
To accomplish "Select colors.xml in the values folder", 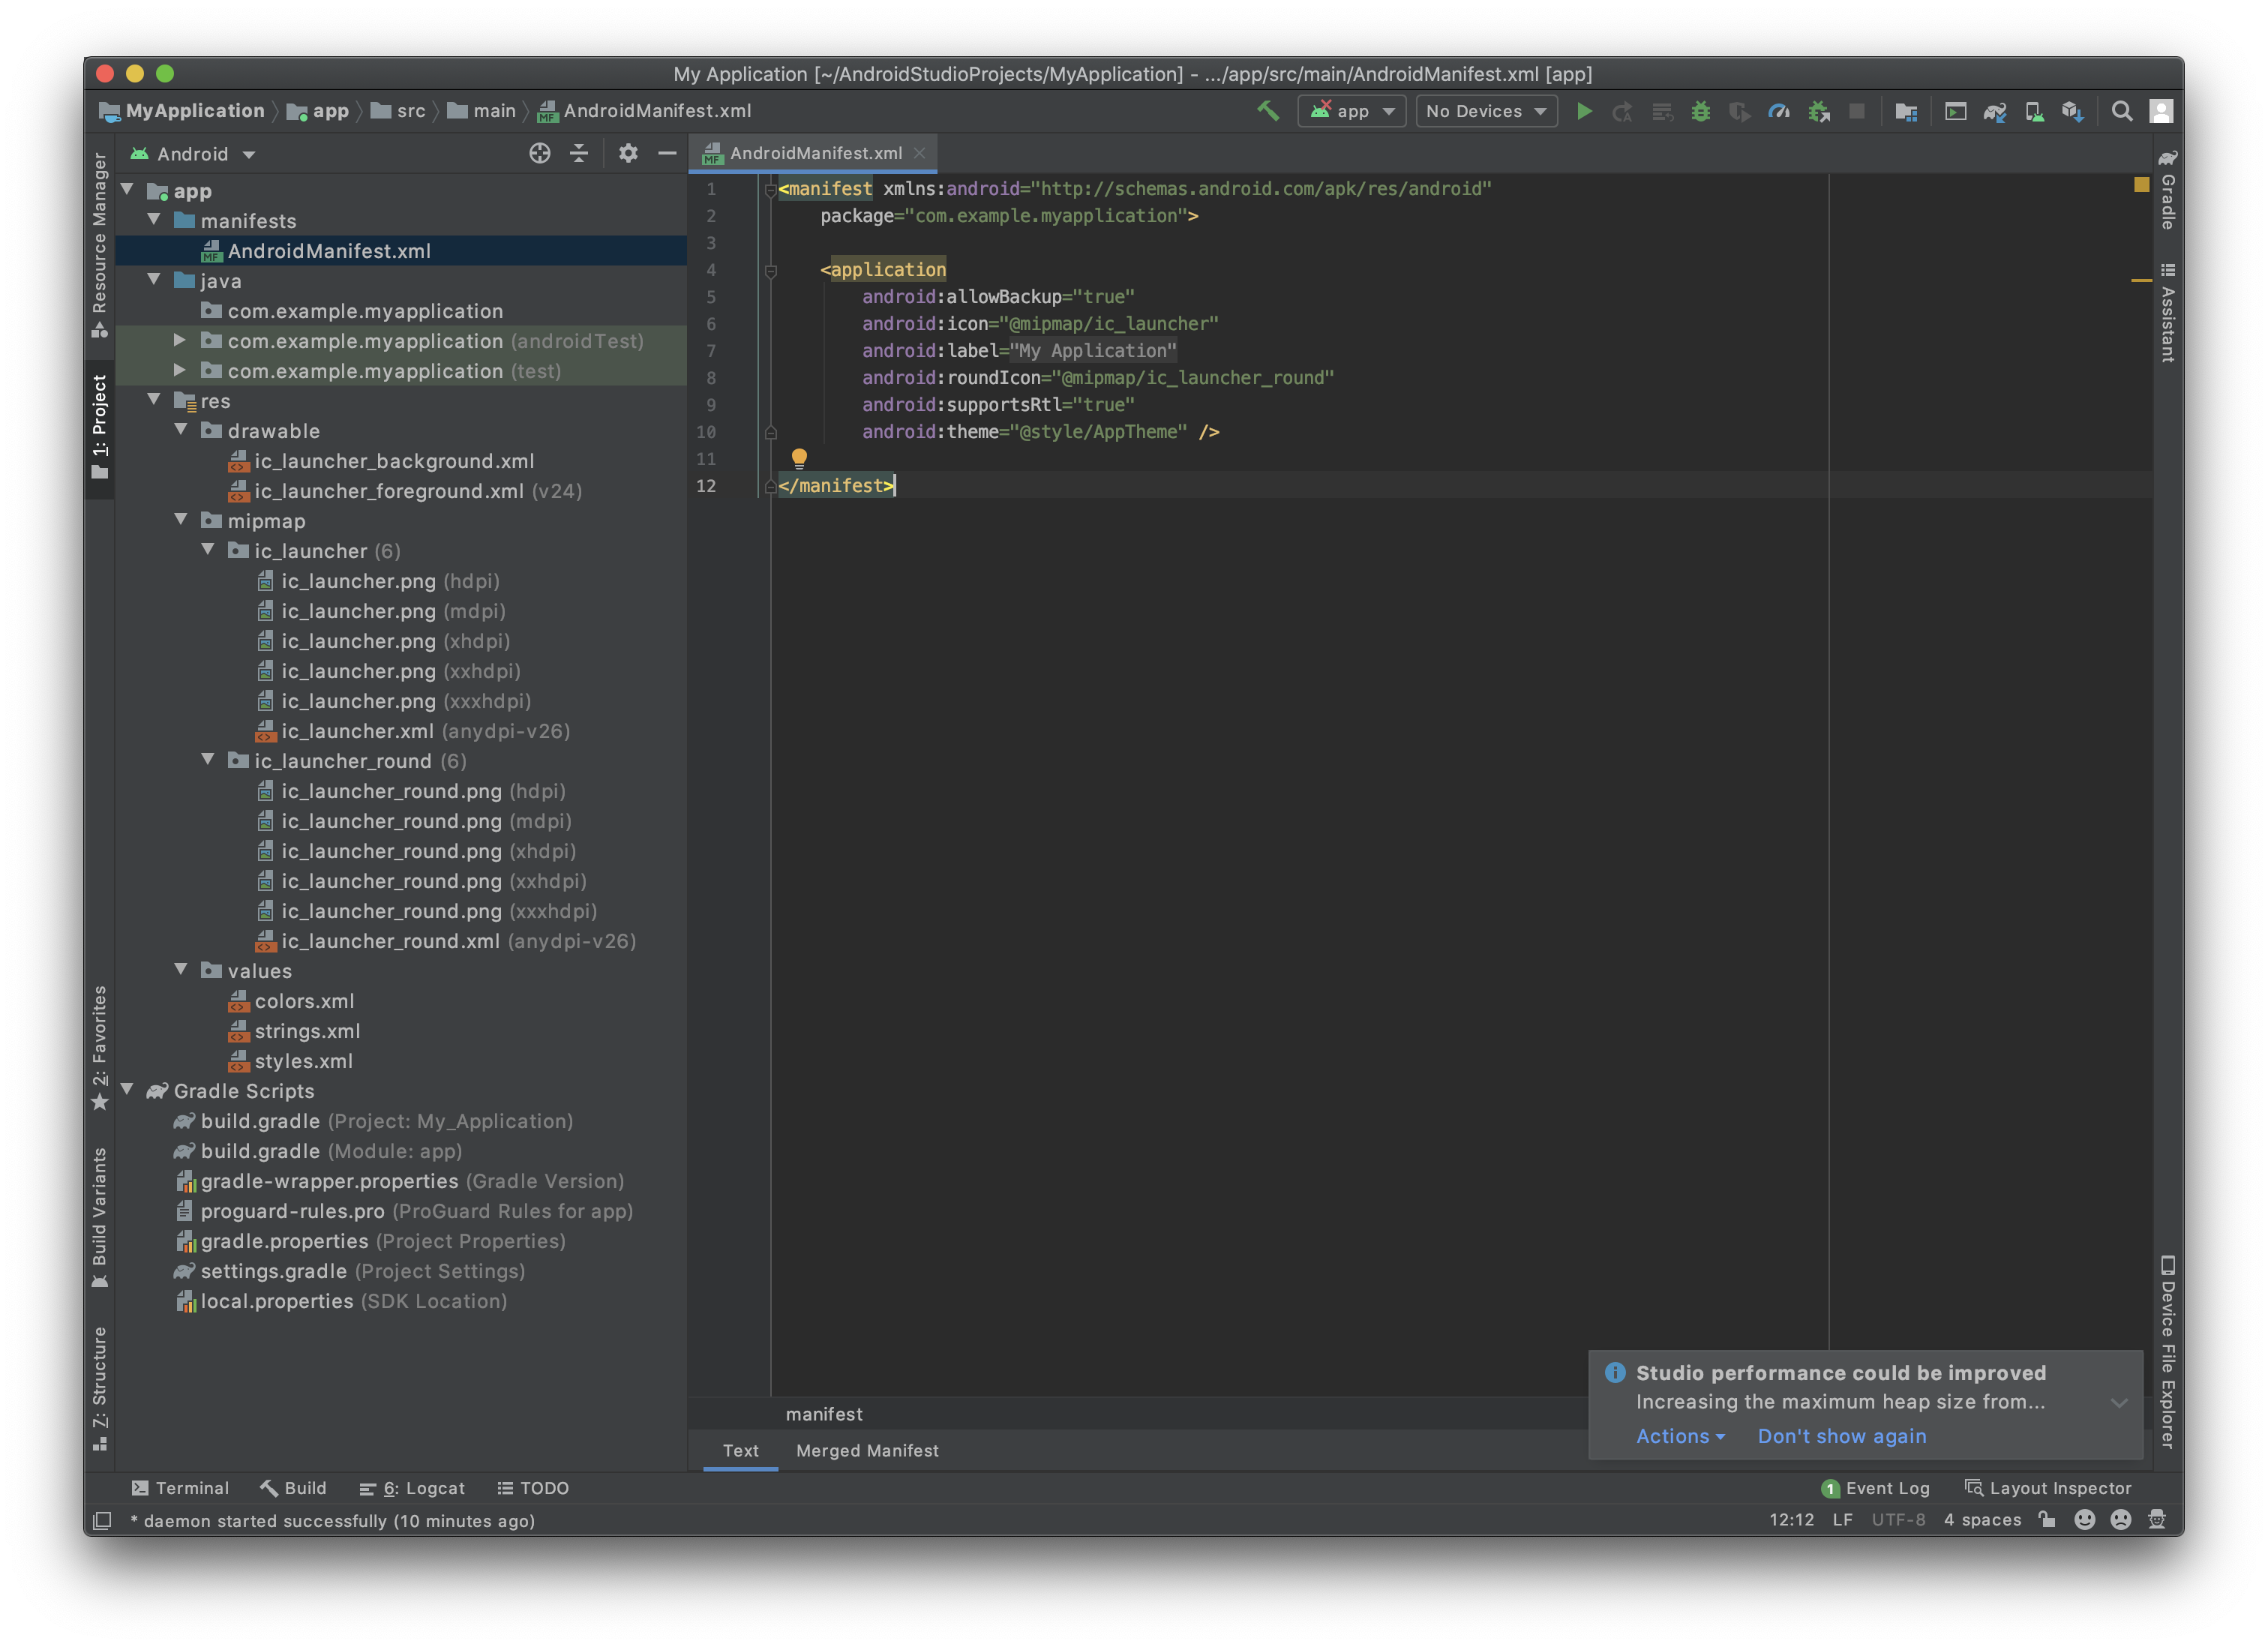I will point(304,1001).
